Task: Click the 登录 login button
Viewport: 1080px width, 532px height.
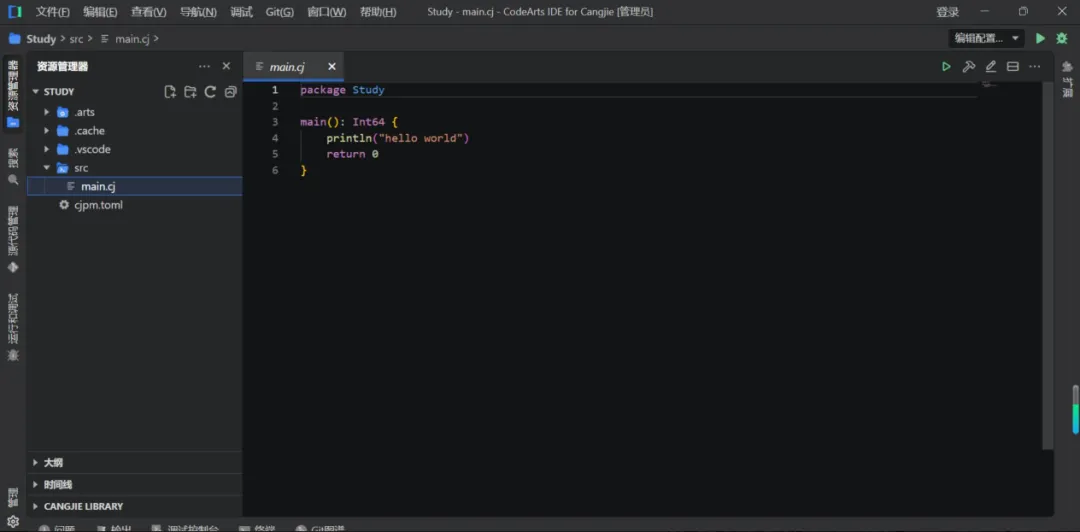Action: (x=947, y=12)
